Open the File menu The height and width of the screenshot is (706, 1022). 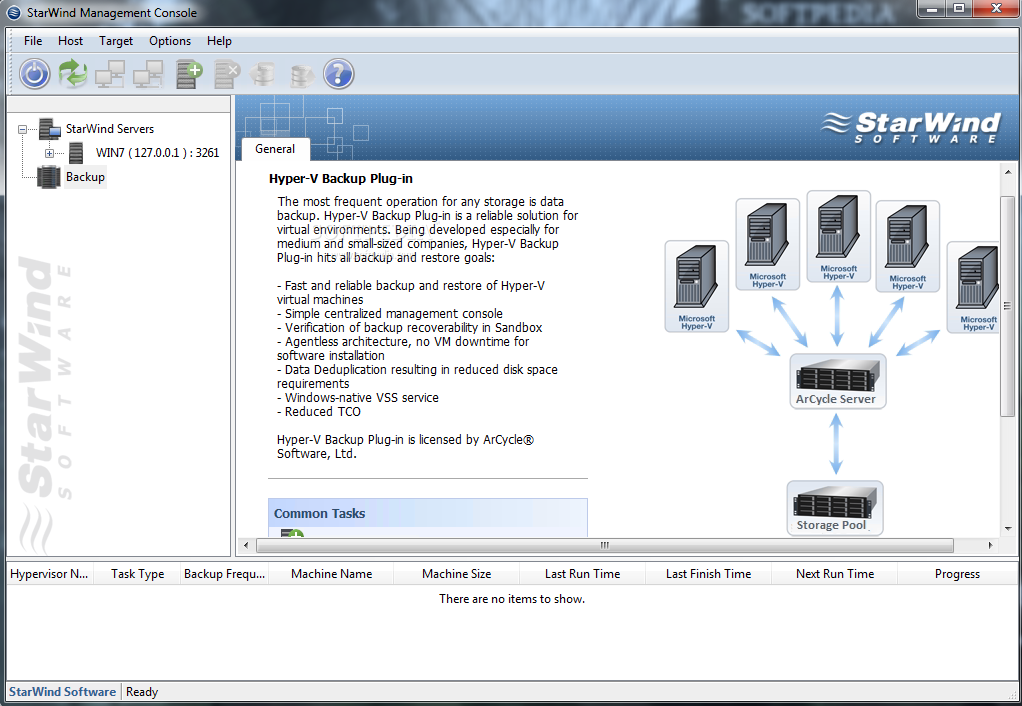point(33,41)
